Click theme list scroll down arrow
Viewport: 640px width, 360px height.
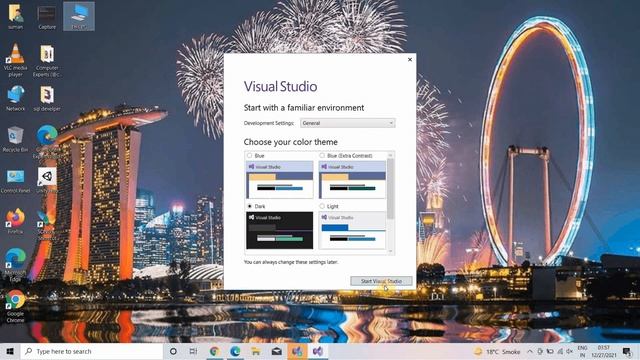(x=391, y=251)
